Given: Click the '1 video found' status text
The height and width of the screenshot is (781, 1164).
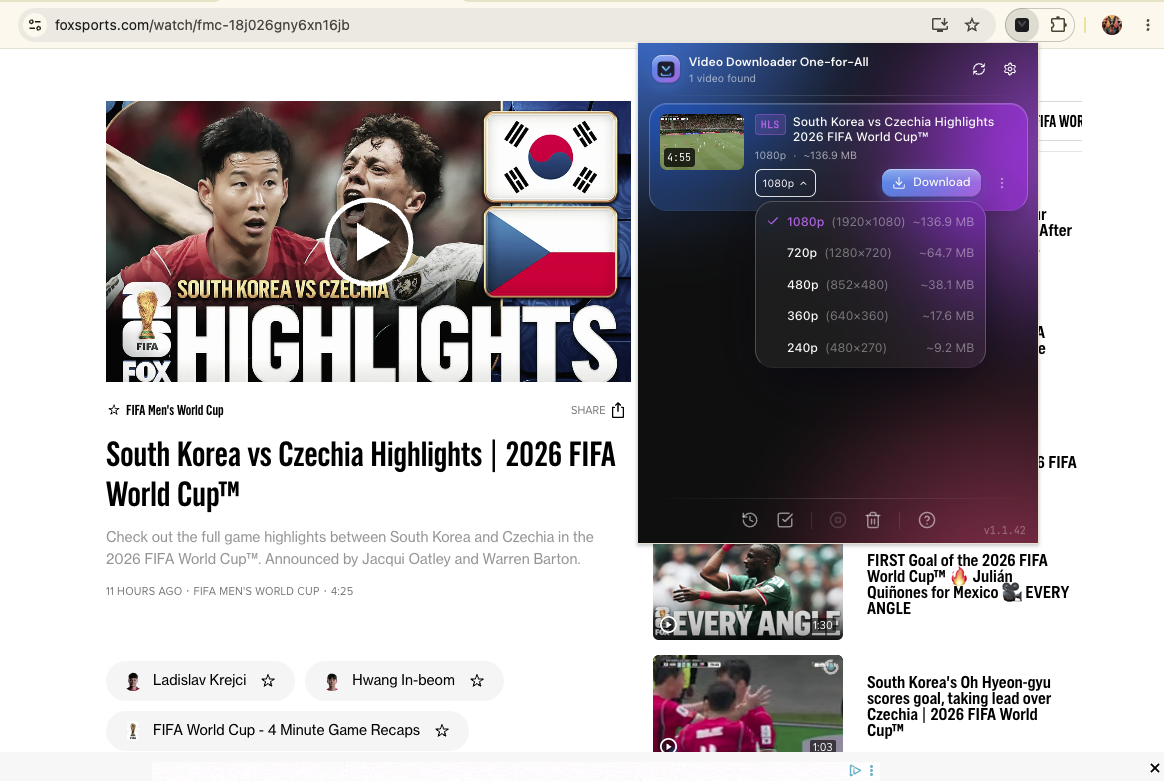Looking at the screenshot, I should pyautogui.click(x=722, y=79).
